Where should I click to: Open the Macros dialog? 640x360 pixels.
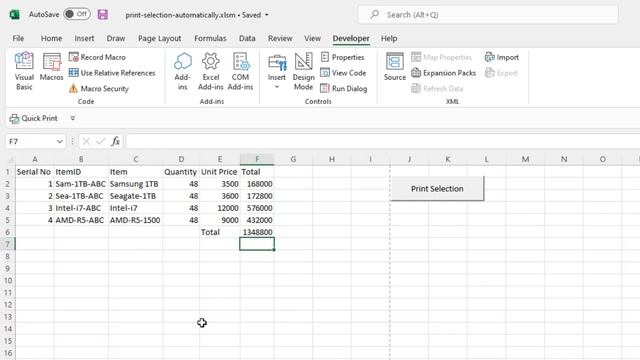click(51, 67)
